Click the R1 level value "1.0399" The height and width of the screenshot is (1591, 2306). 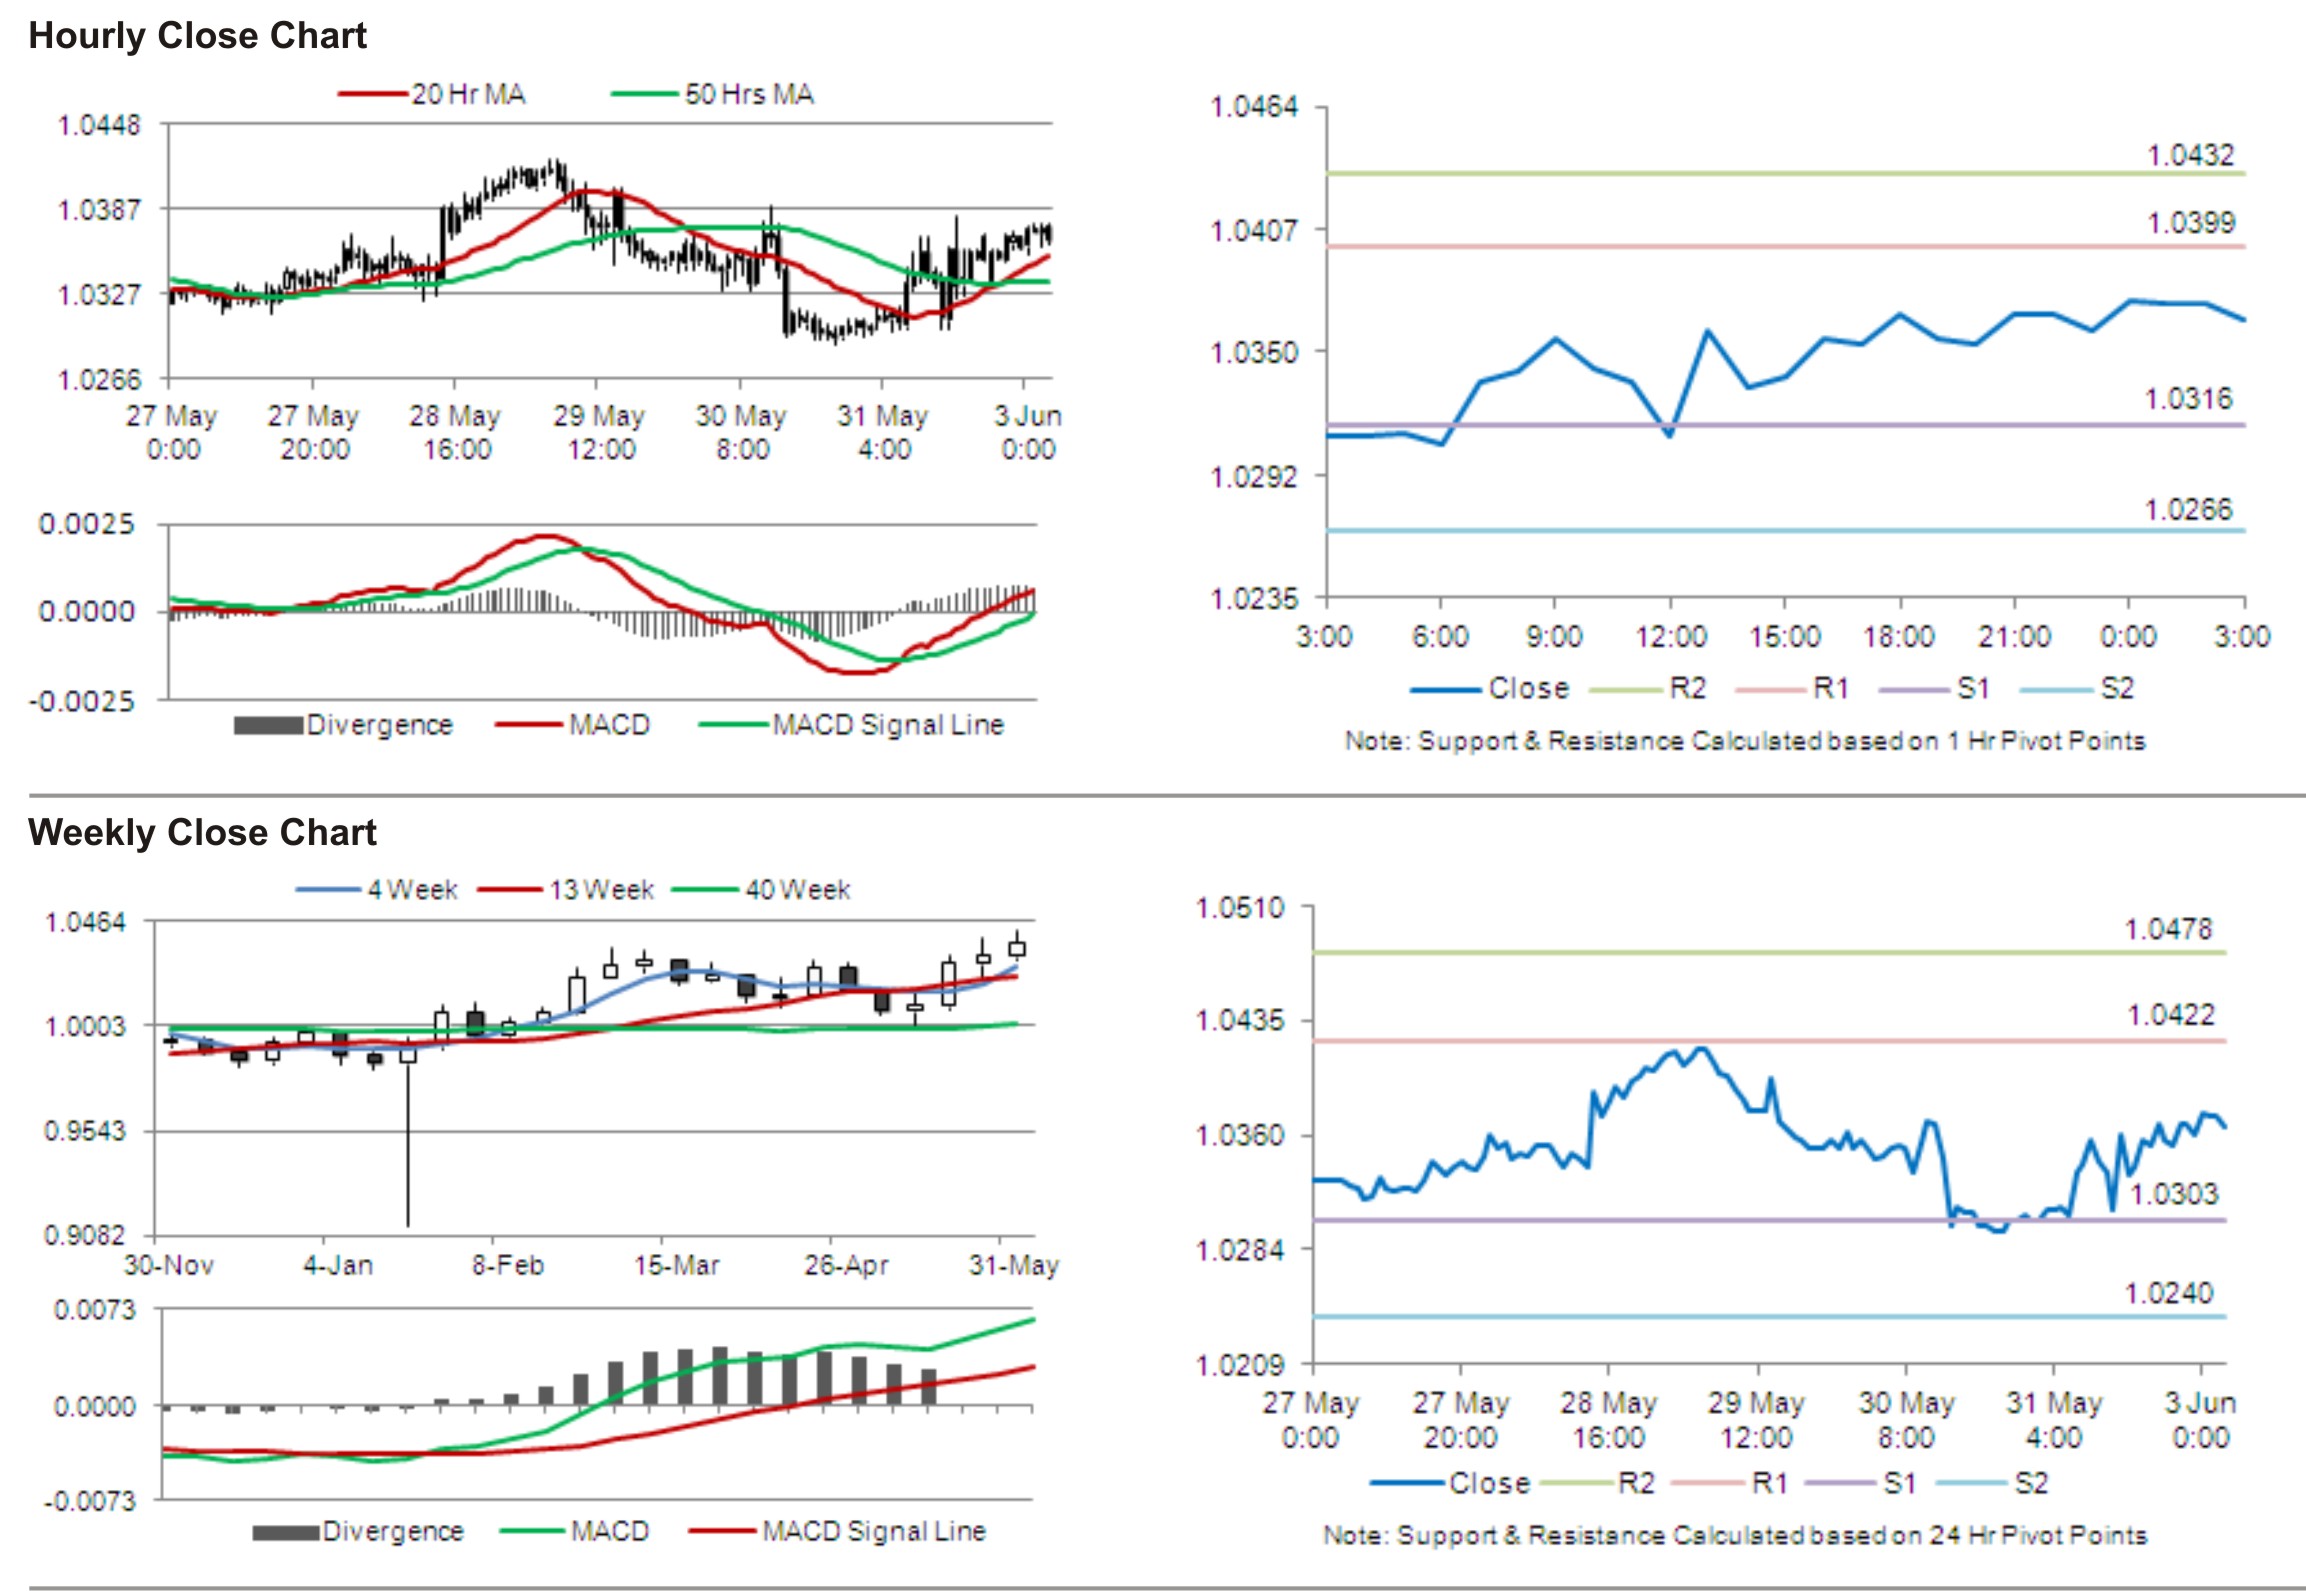pyautogui.click(x=2191, y=222)
